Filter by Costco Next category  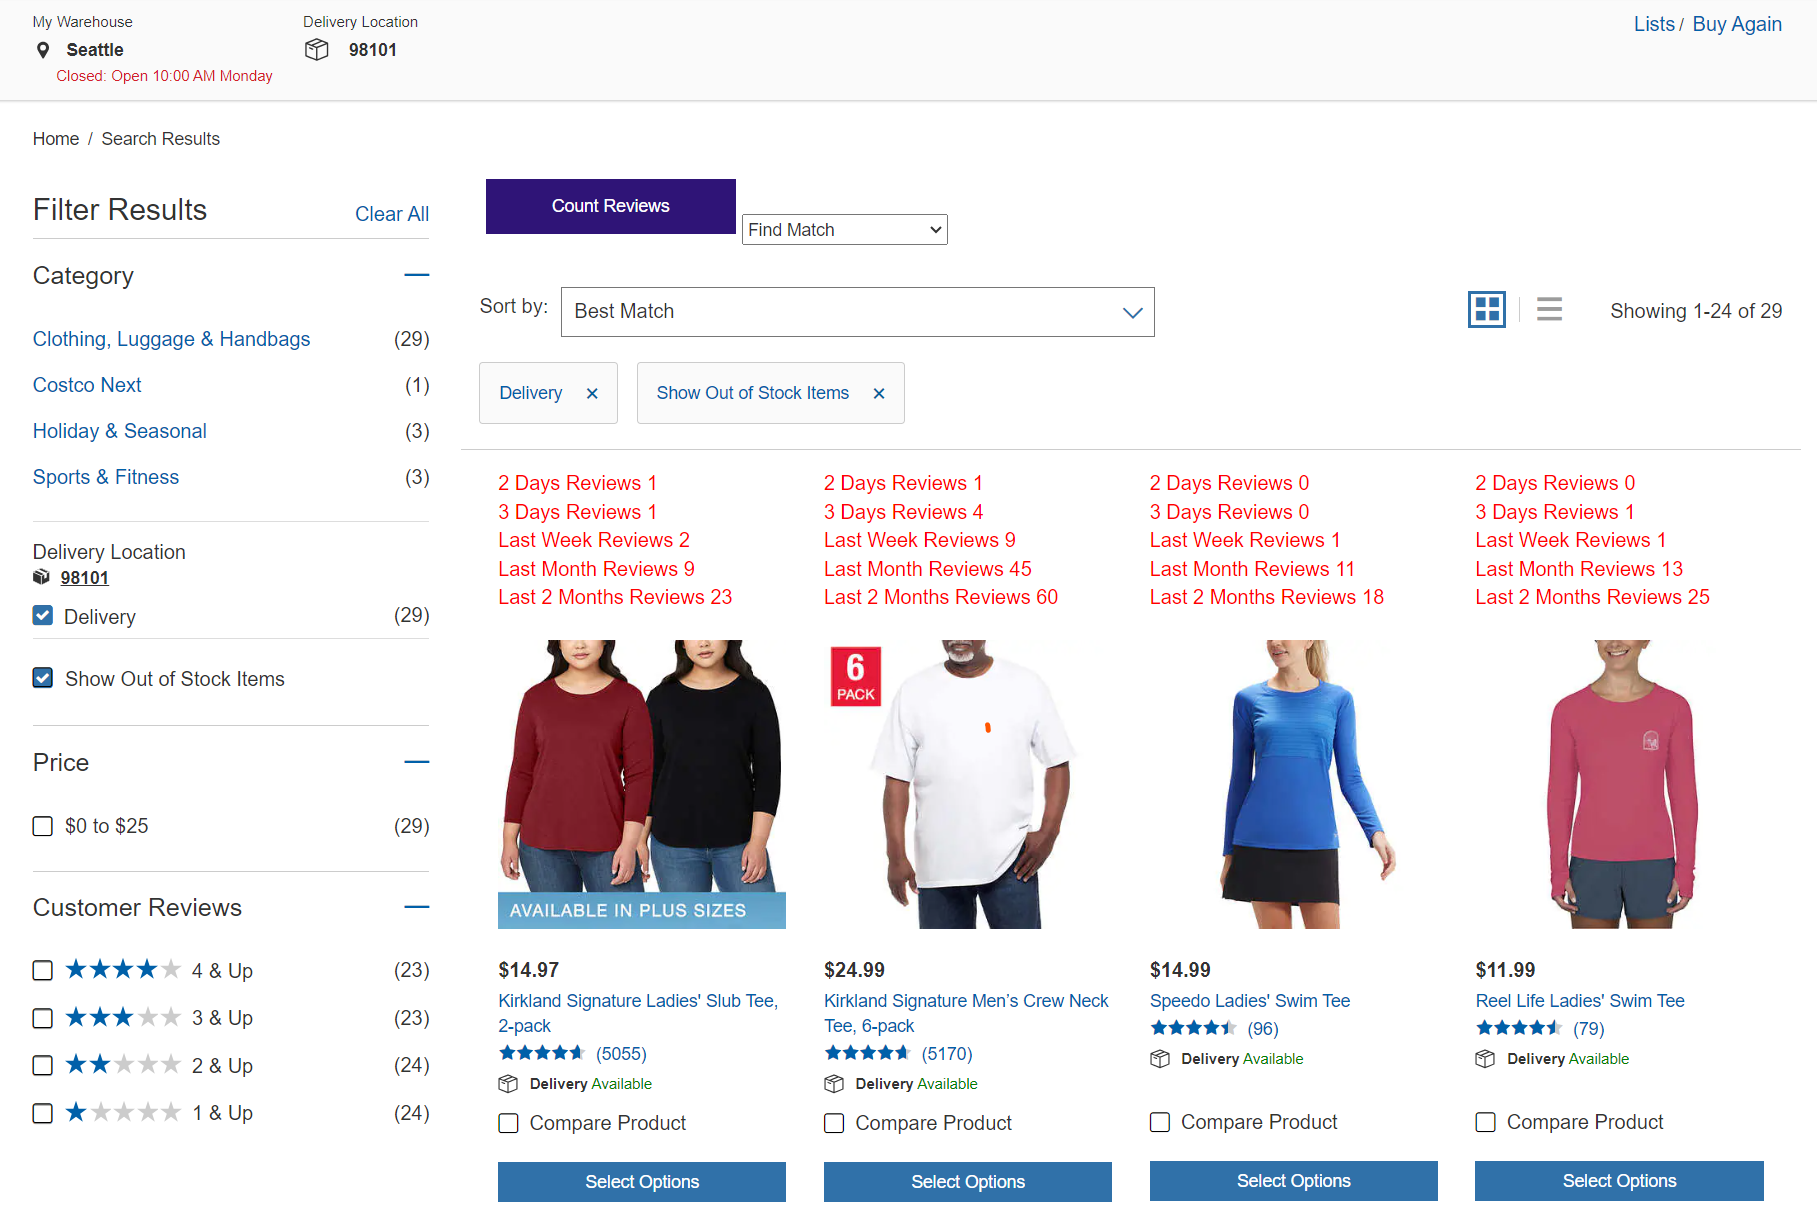(x=87, y=385)
